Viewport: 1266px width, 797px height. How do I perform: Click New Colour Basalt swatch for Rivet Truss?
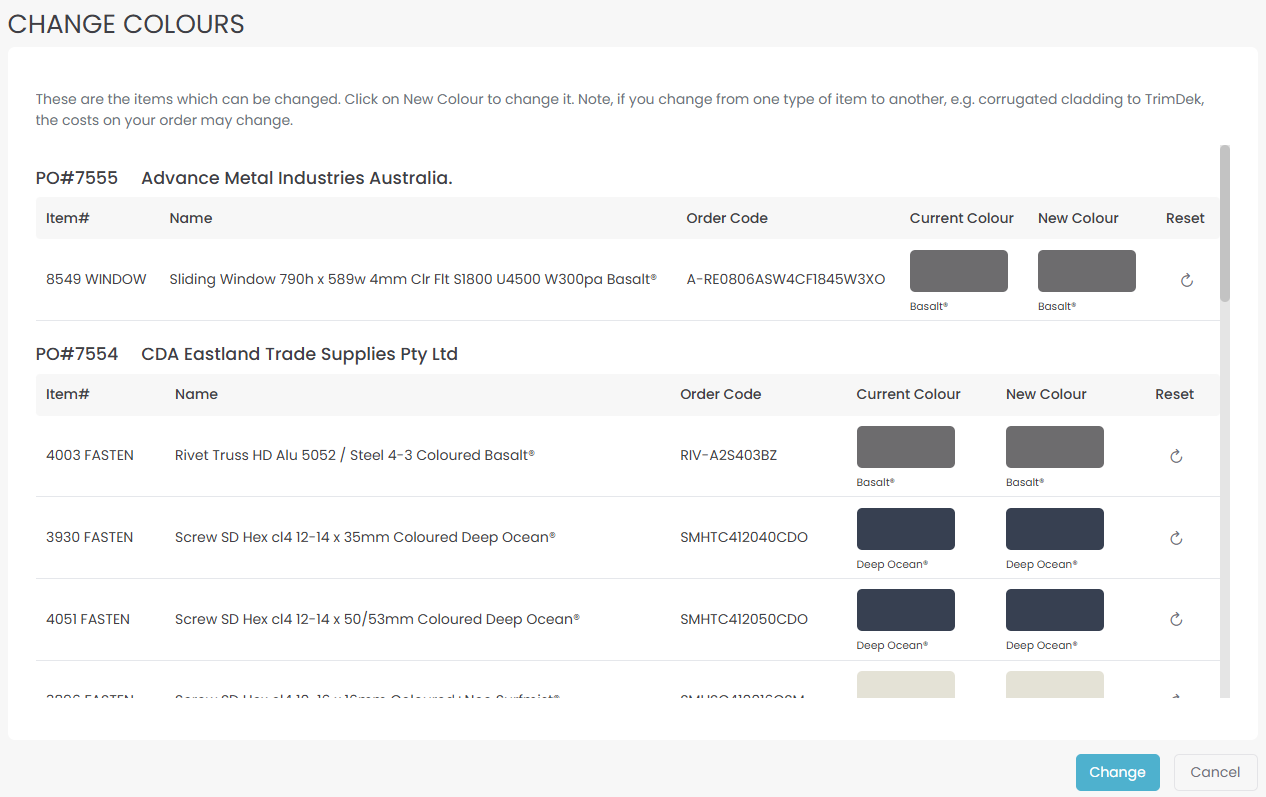pos(1054,447)
